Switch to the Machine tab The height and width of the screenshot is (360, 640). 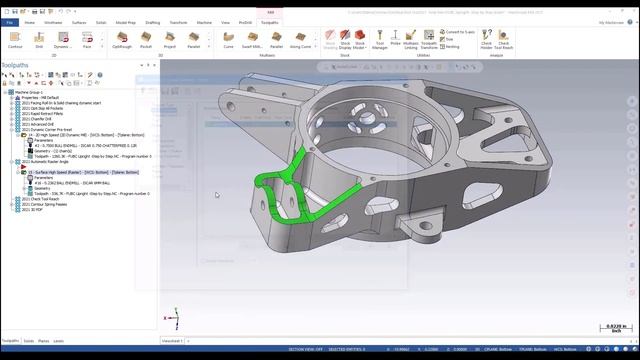[204, 23]
